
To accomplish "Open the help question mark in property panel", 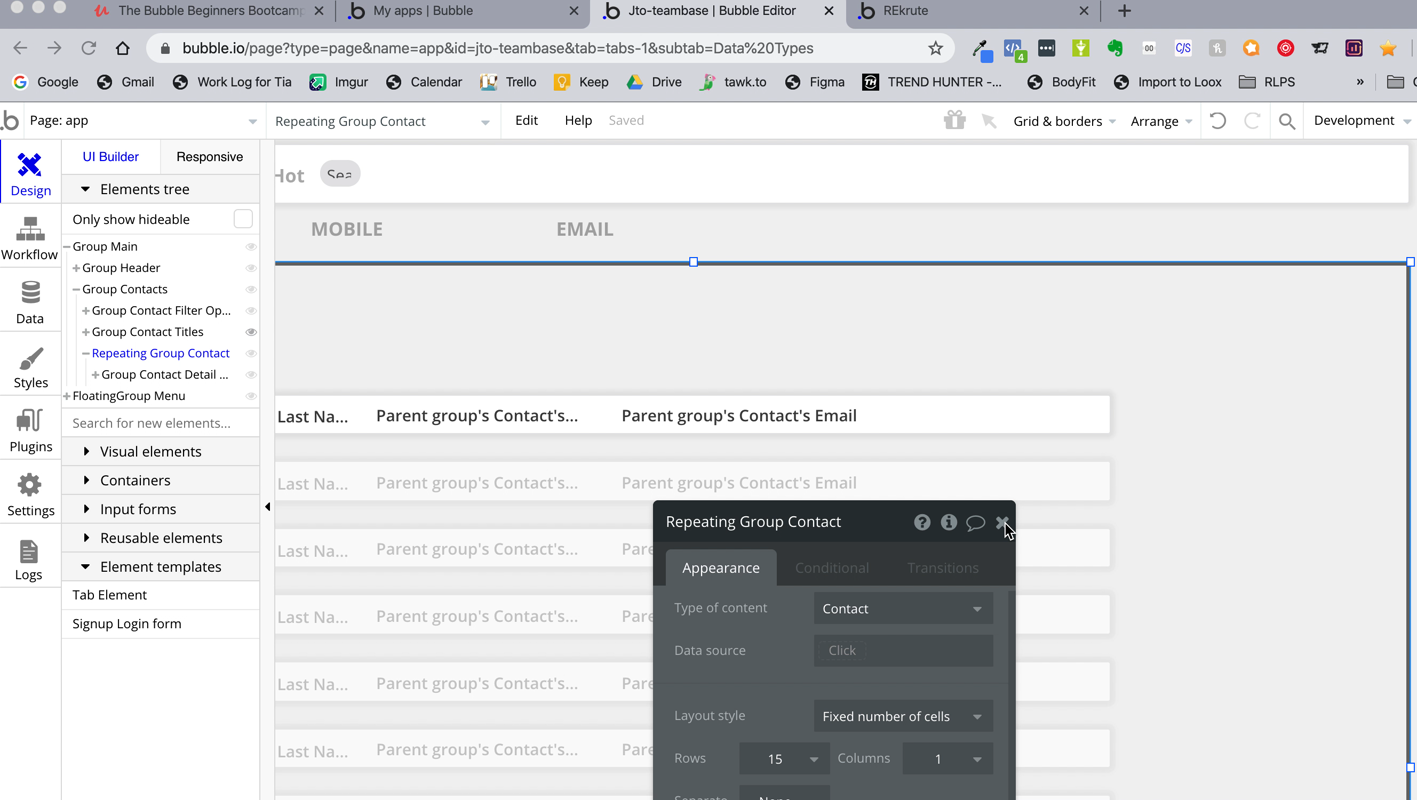I will coord(922,522).
